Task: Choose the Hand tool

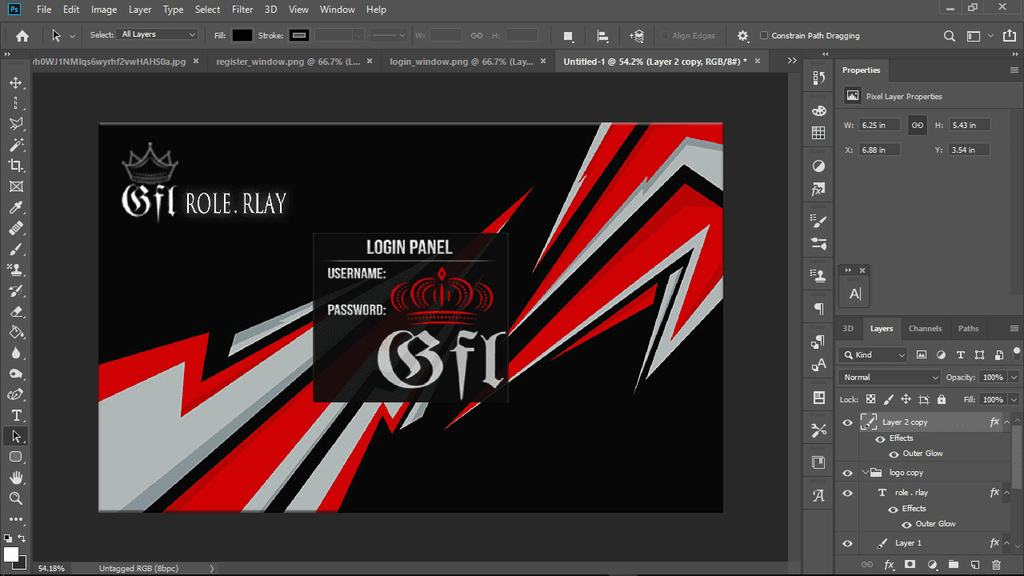Action: tap(16, 477)
